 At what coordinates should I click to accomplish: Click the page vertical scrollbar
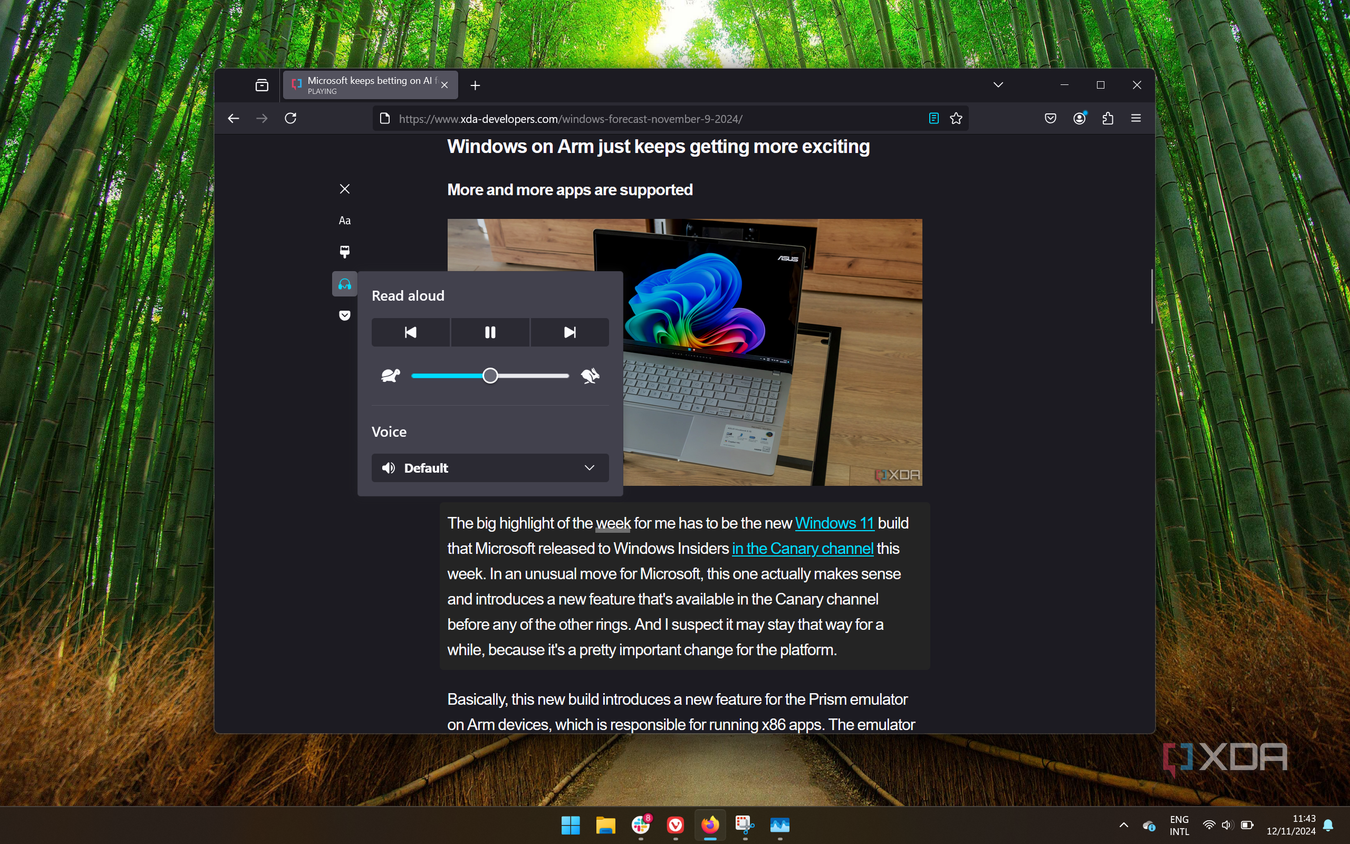point(1152,296)
